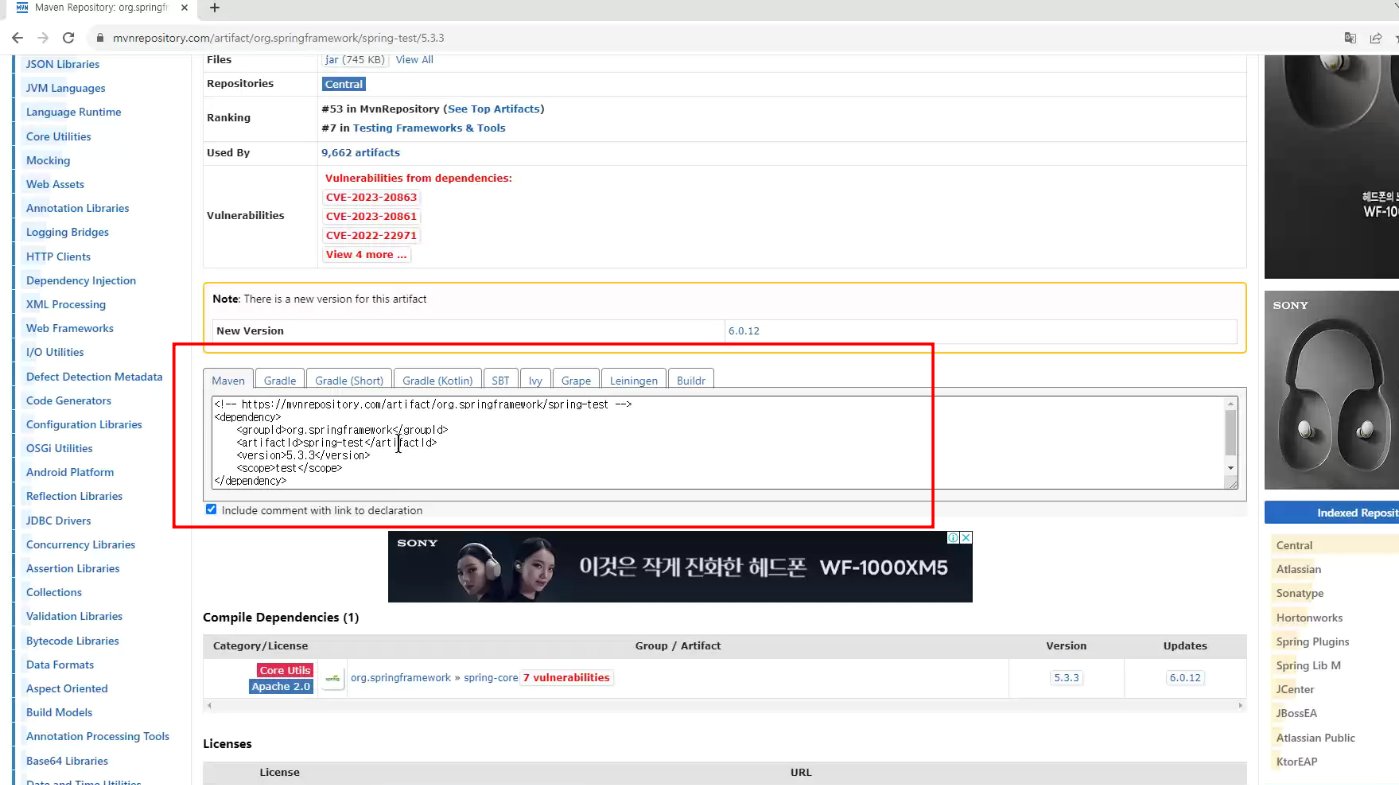Open the spring-core artifact link
Screen dimensions: 1399x785
click(491, 678)
